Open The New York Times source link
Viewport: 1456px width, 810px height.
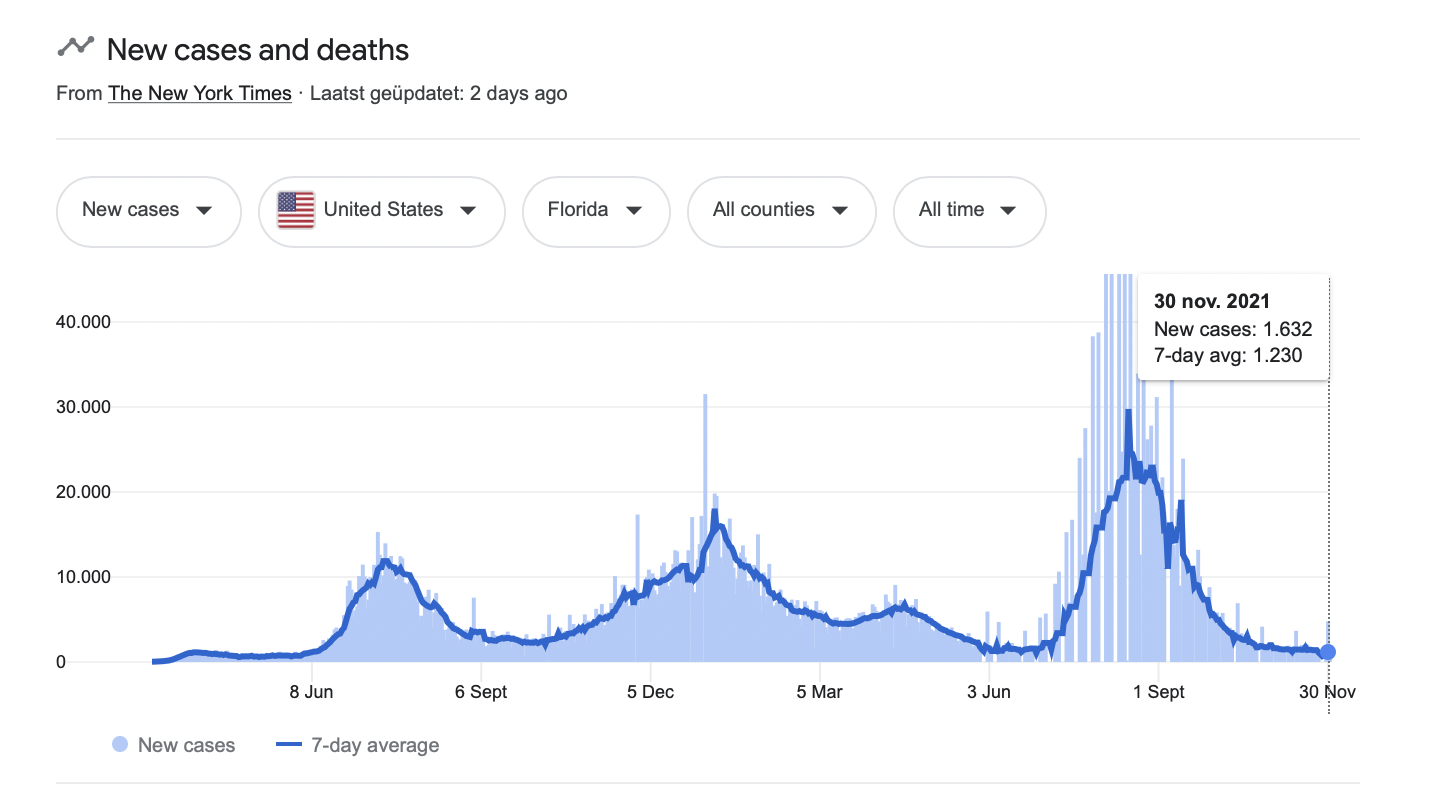200,93
